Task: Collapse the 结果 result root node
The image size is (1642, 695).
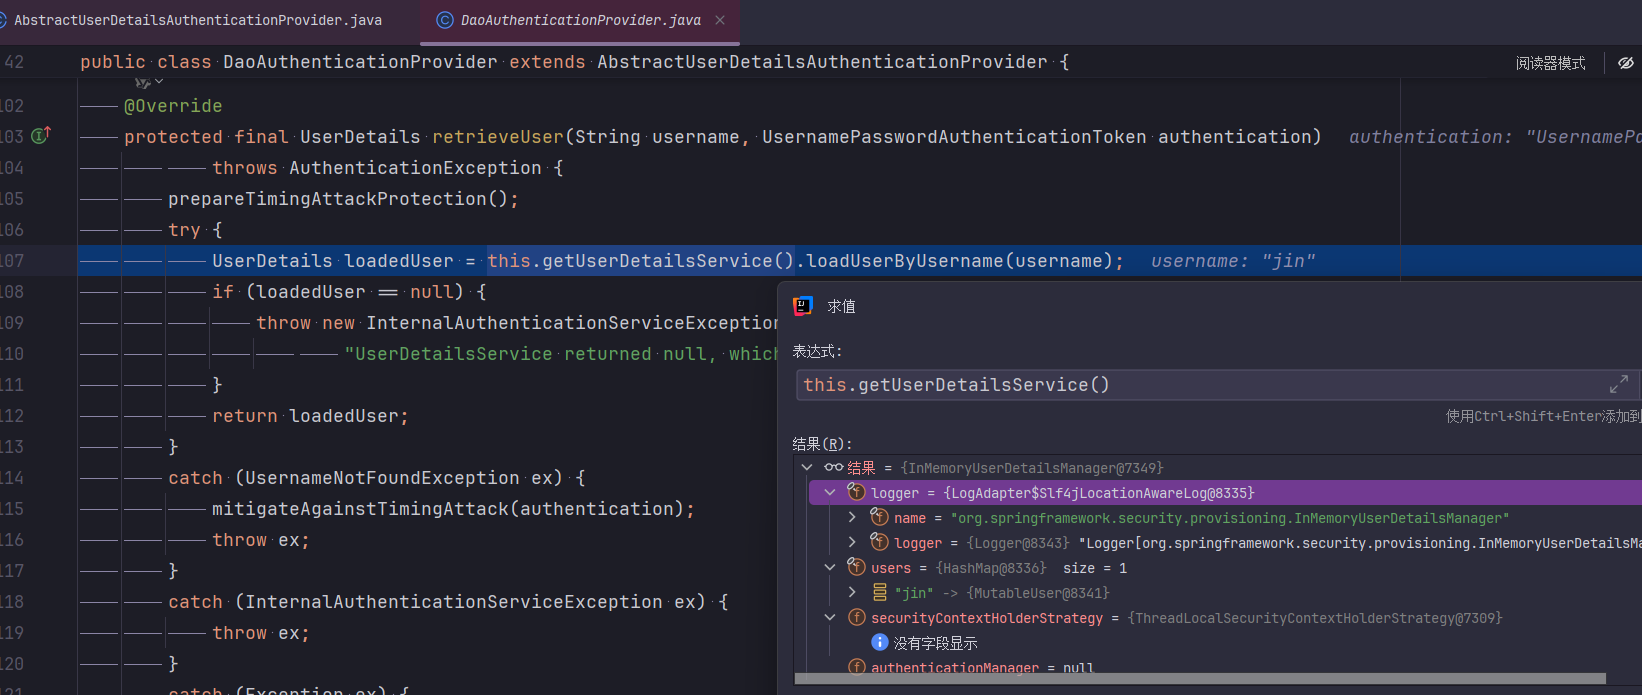Action: [807, 467]
